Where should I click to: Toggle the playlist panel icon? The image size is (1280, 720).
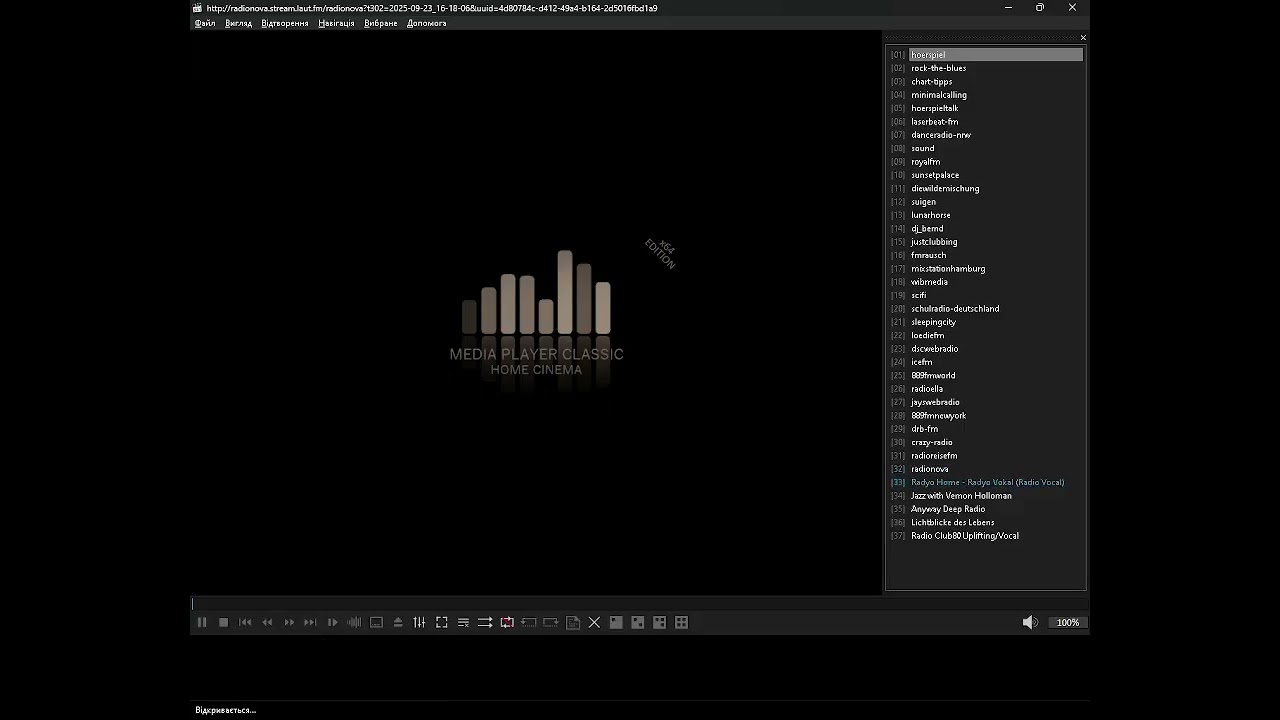[x=463, y=622]
